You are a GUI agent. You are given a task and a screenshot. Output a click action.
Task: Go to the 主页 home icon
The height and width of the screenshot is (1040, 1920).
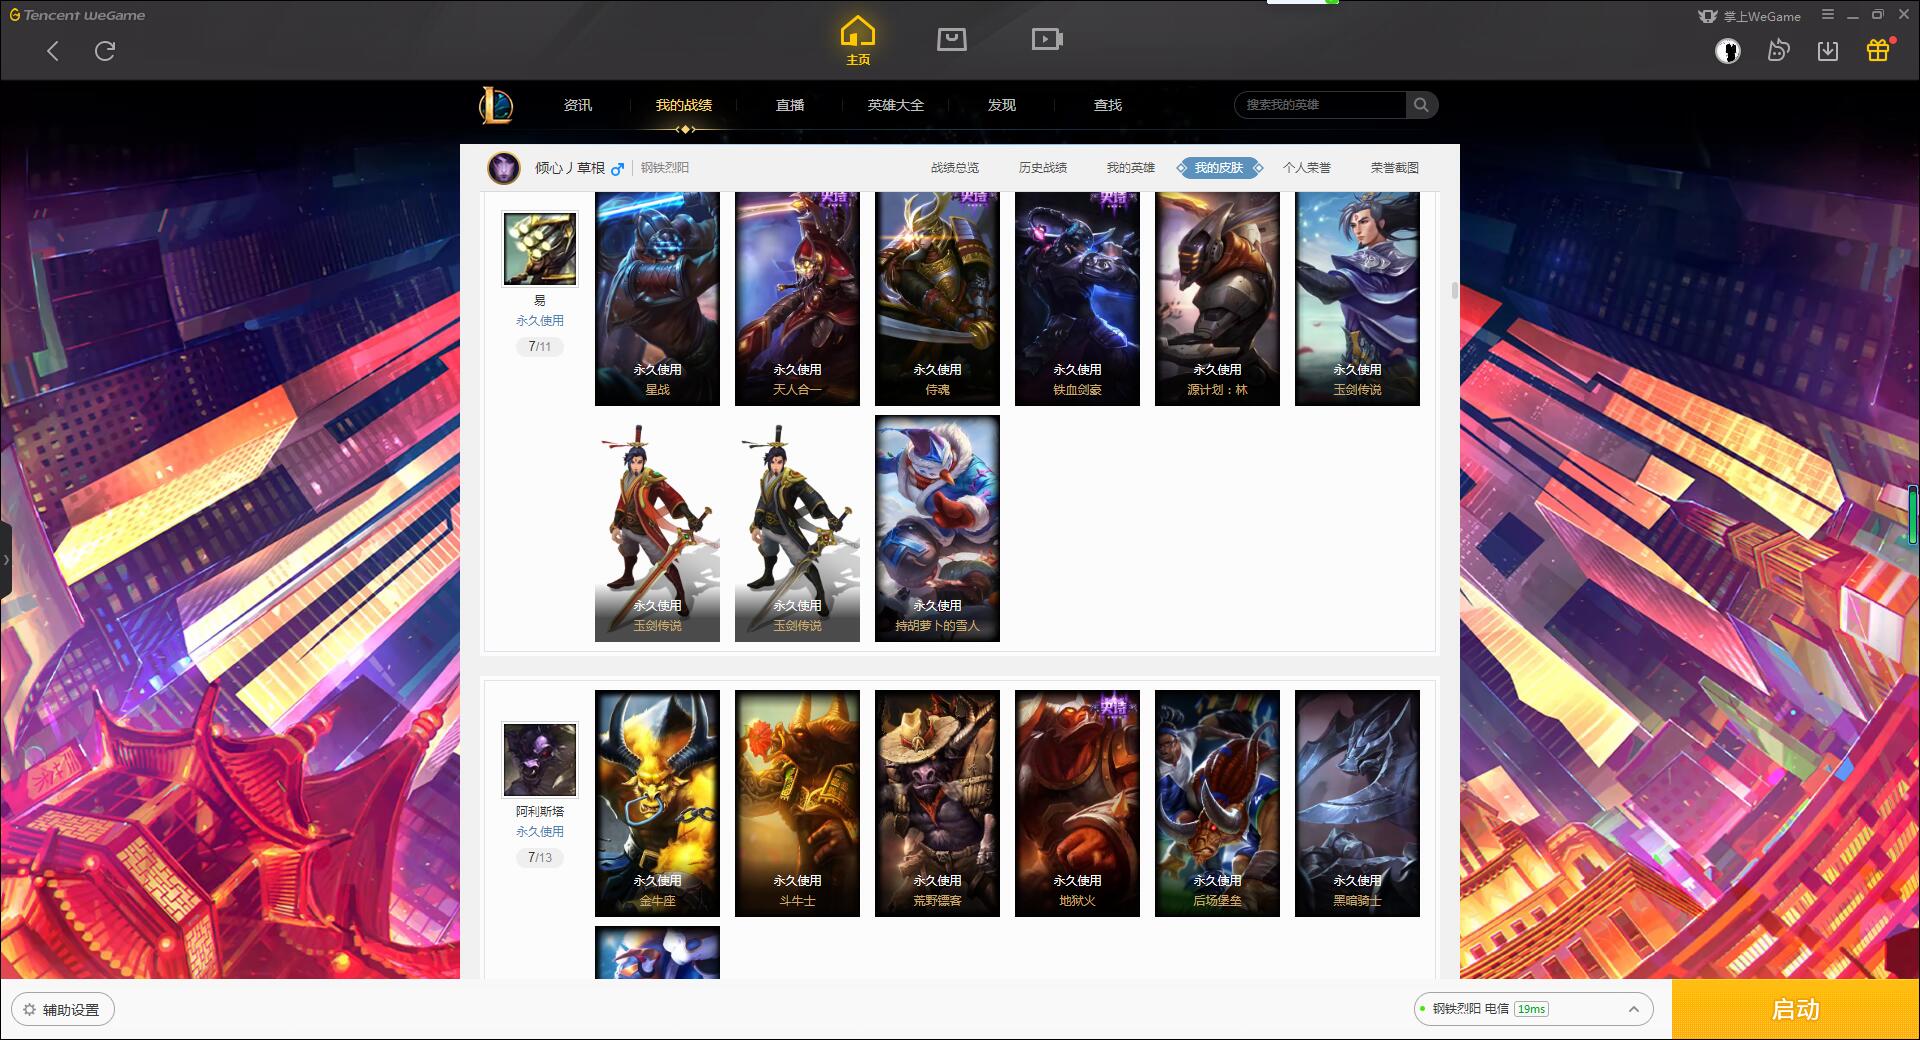[857, 41]
